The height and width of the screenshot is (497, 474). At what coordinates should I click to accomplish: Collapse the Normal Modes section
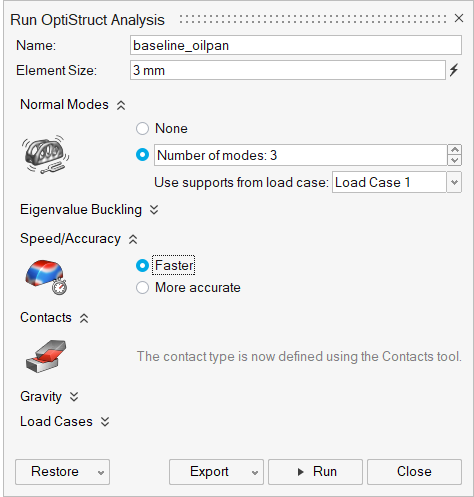[121, 105]
